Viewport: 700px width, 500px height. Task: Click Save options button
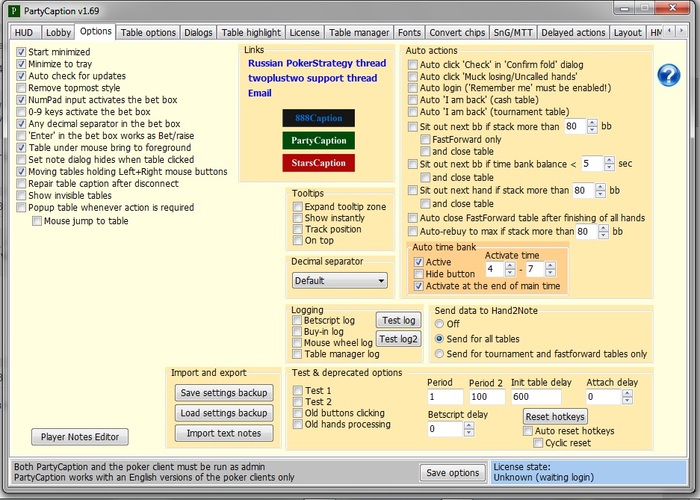point(453,473)
